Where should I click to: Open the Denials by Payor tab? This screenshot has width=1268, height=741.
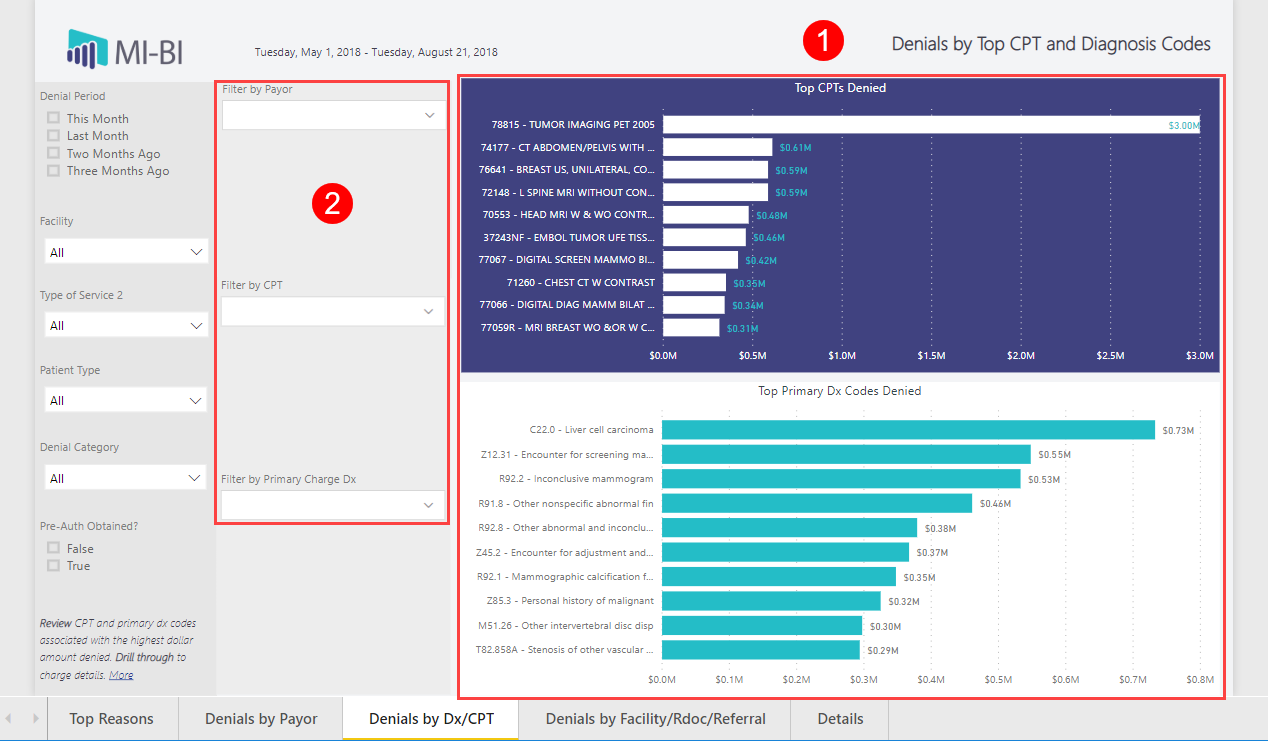point(261,718)
